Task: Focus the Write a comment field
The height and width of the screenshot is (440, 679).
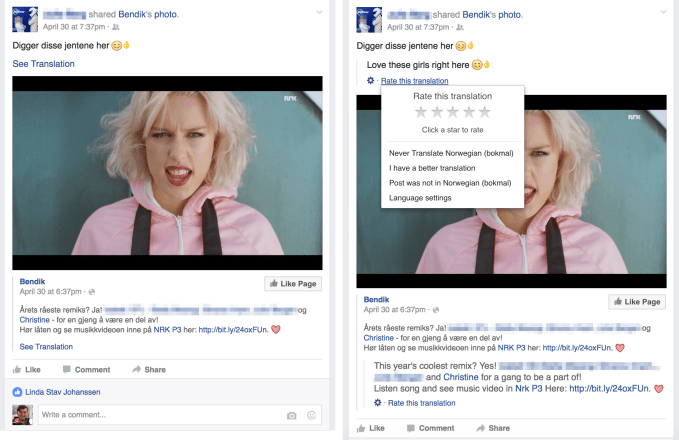Action: pyautogui.click(x=180, y=414)
